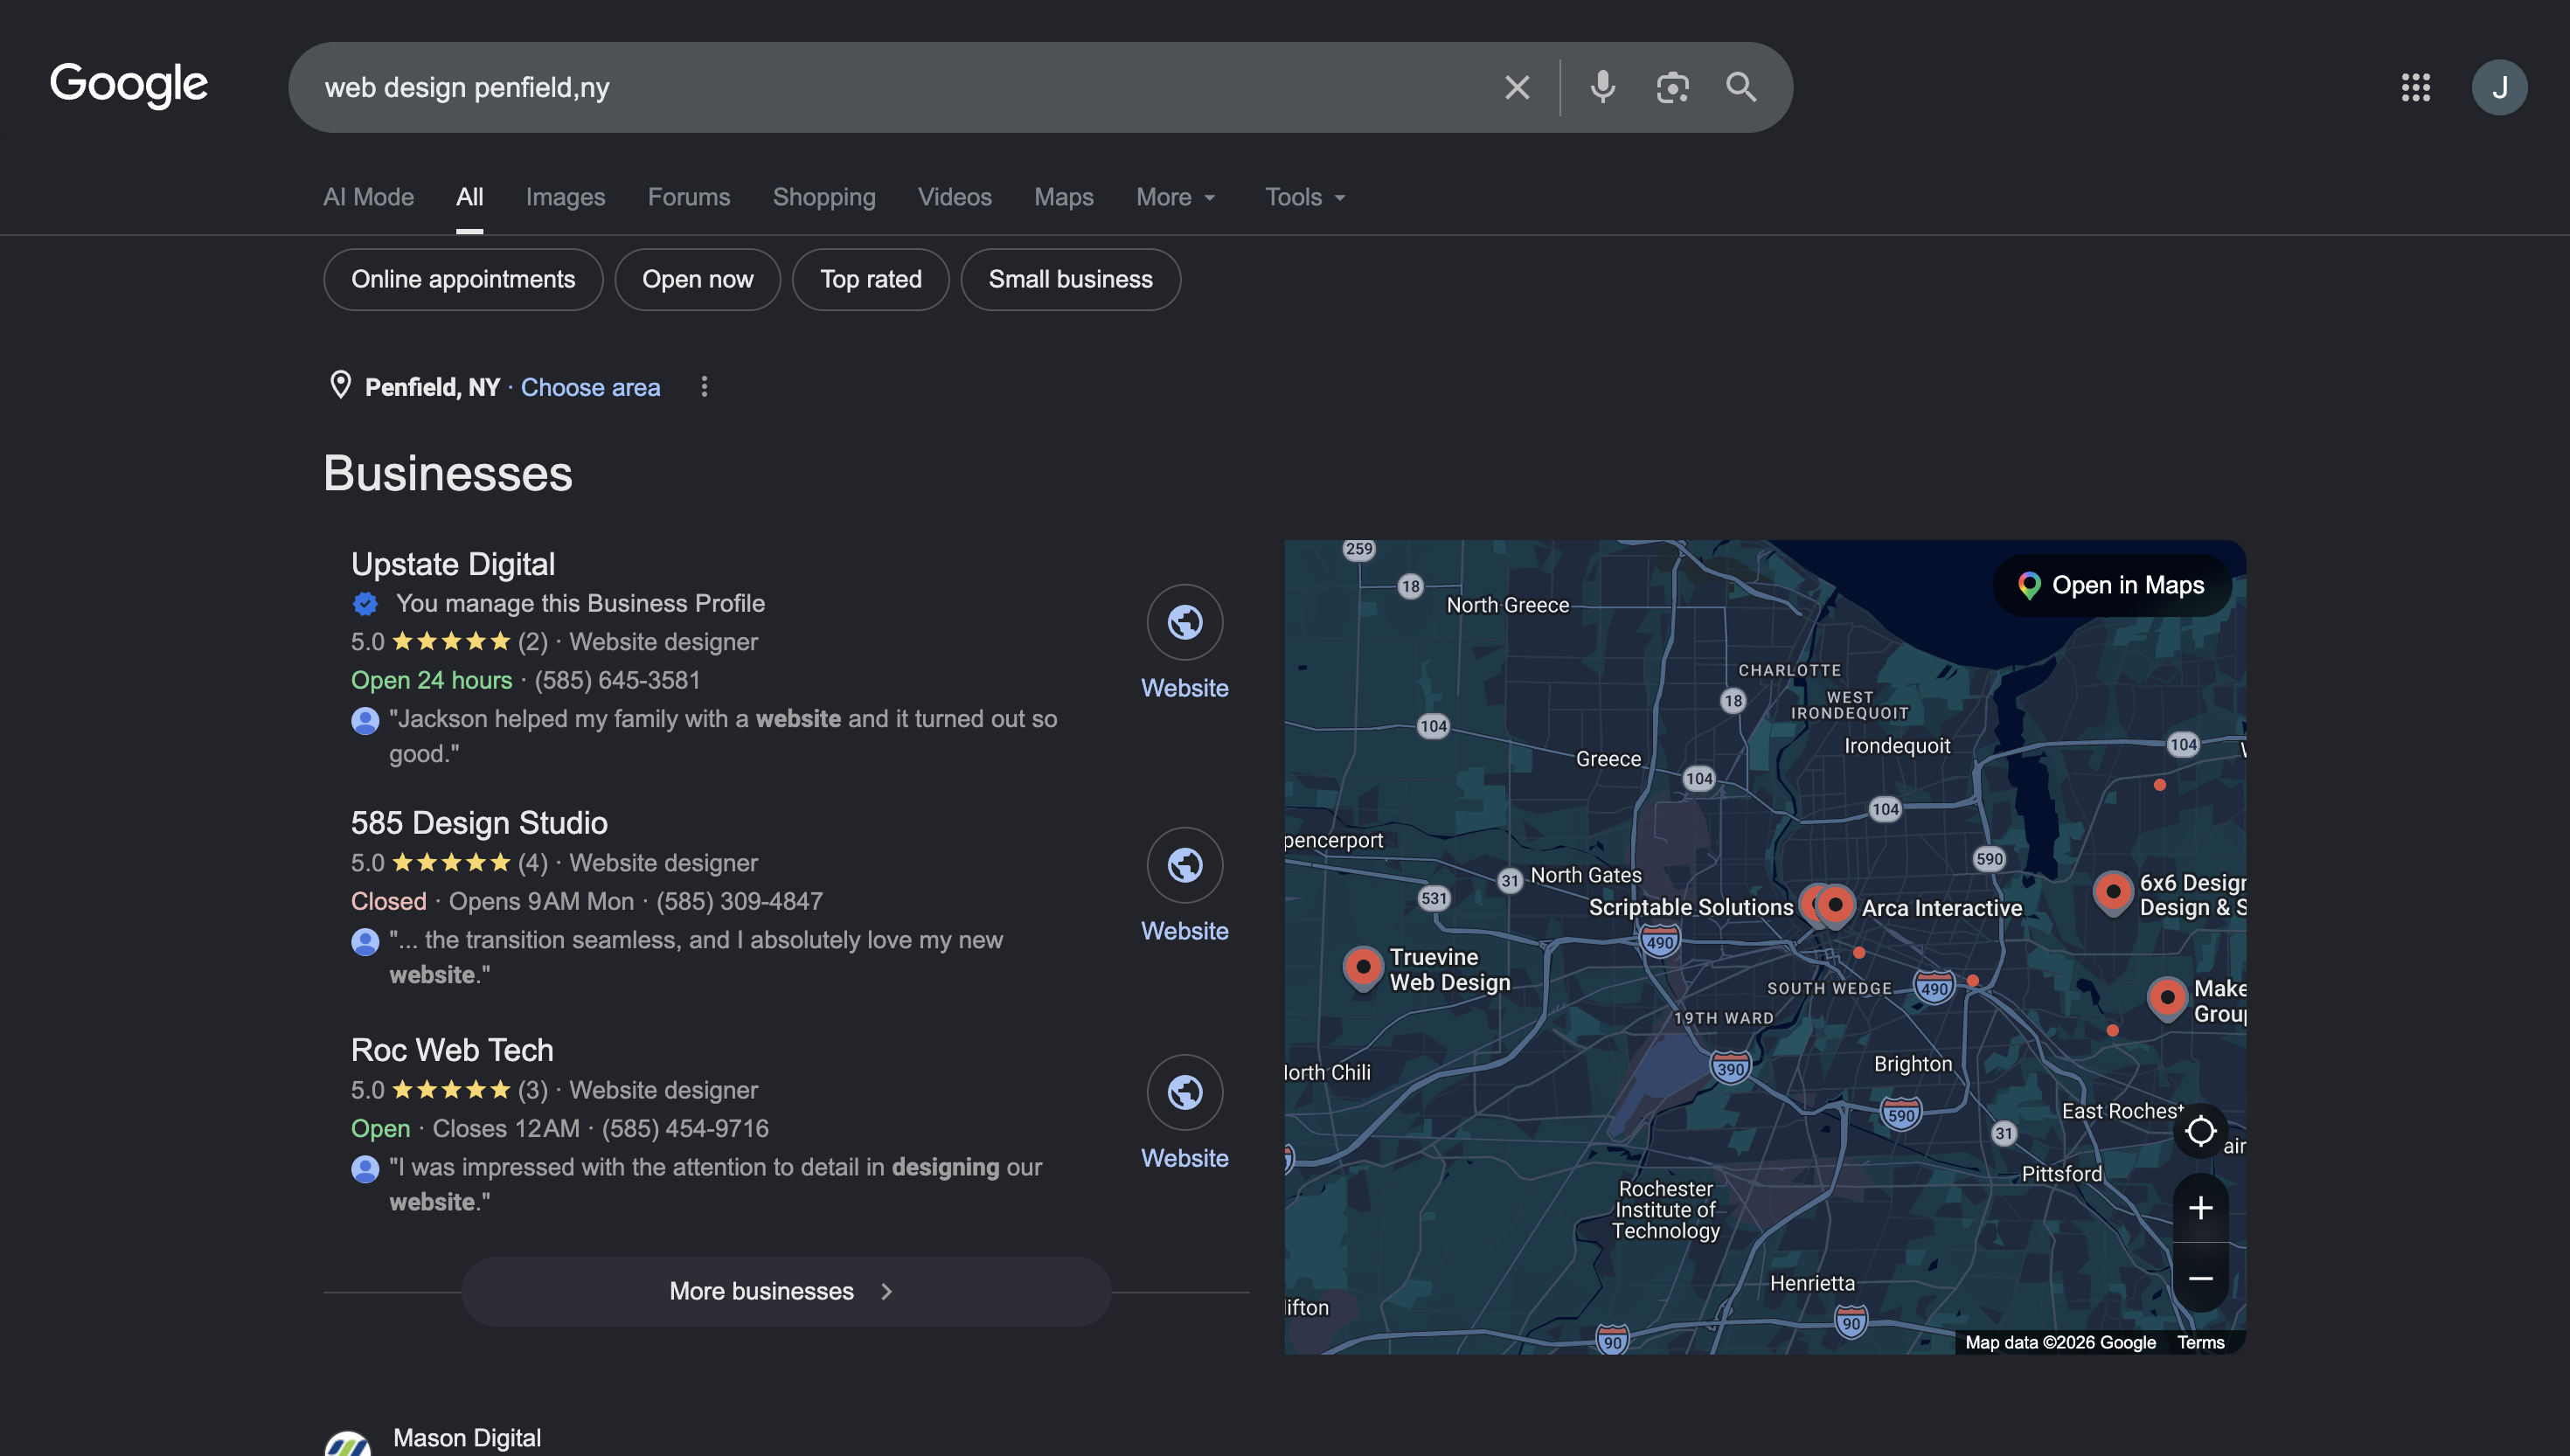Click the phone number (585) 309-4847
The image size is (2570, 1456).
(739, 901)
